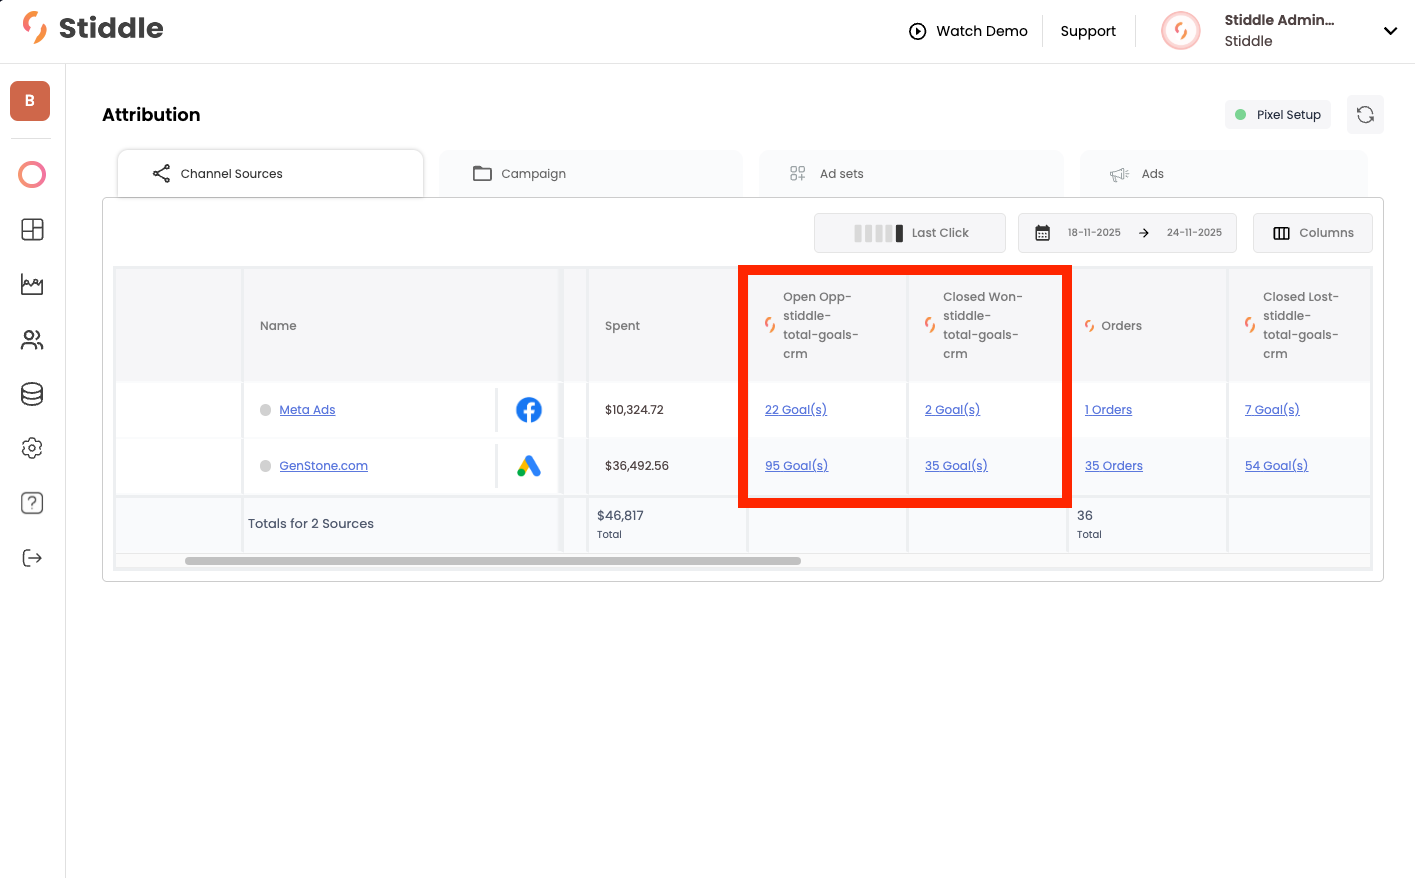Image resolution: width=1415 pixels, height=878 pixels.
Task: Switch to Channel Sources tab
Action: (x=270, y=174)
